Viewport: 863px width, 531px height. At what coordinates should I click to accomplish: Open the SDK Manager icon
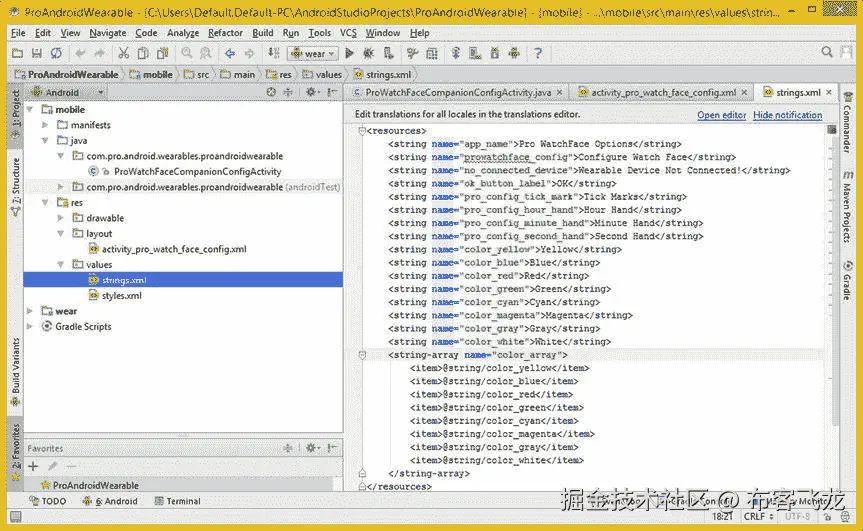tap(495, 53)
